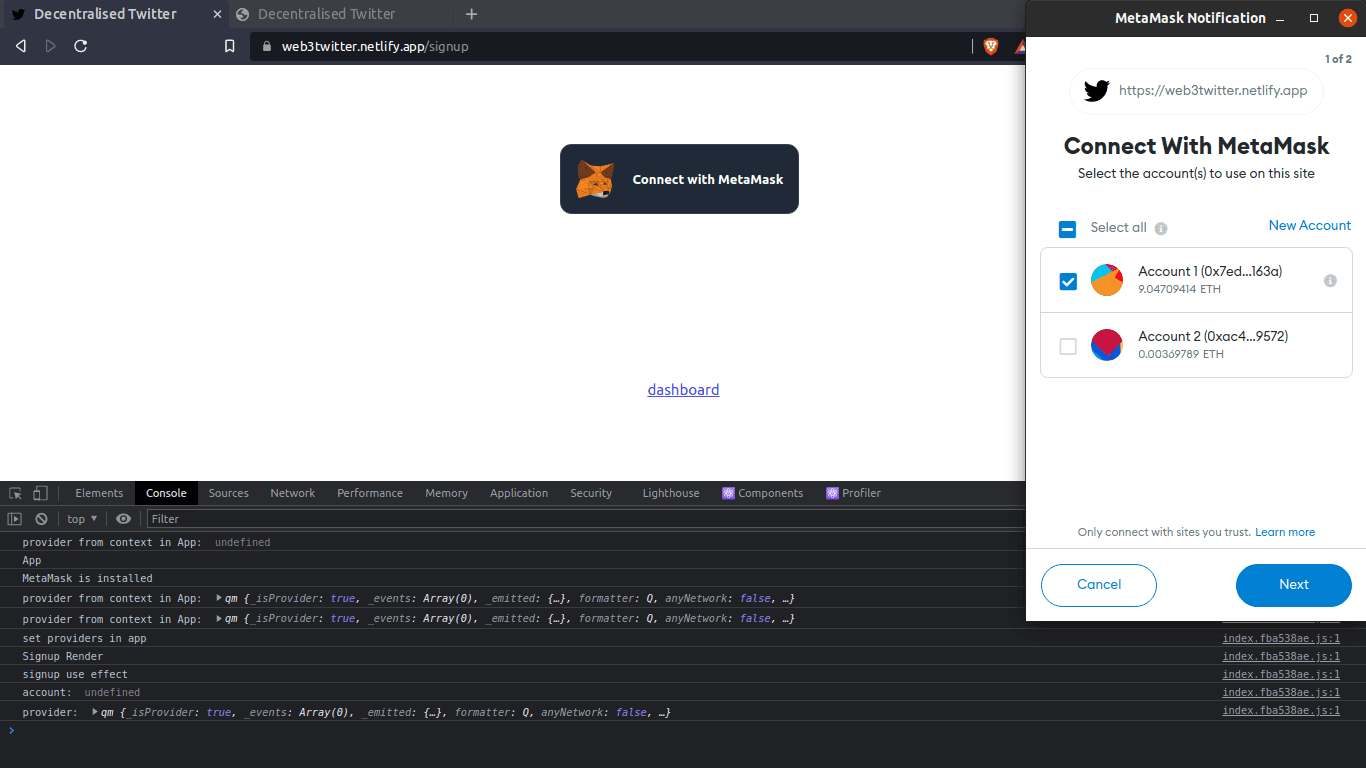
Task: Click the console prompt input line
Action: point(683,730)
